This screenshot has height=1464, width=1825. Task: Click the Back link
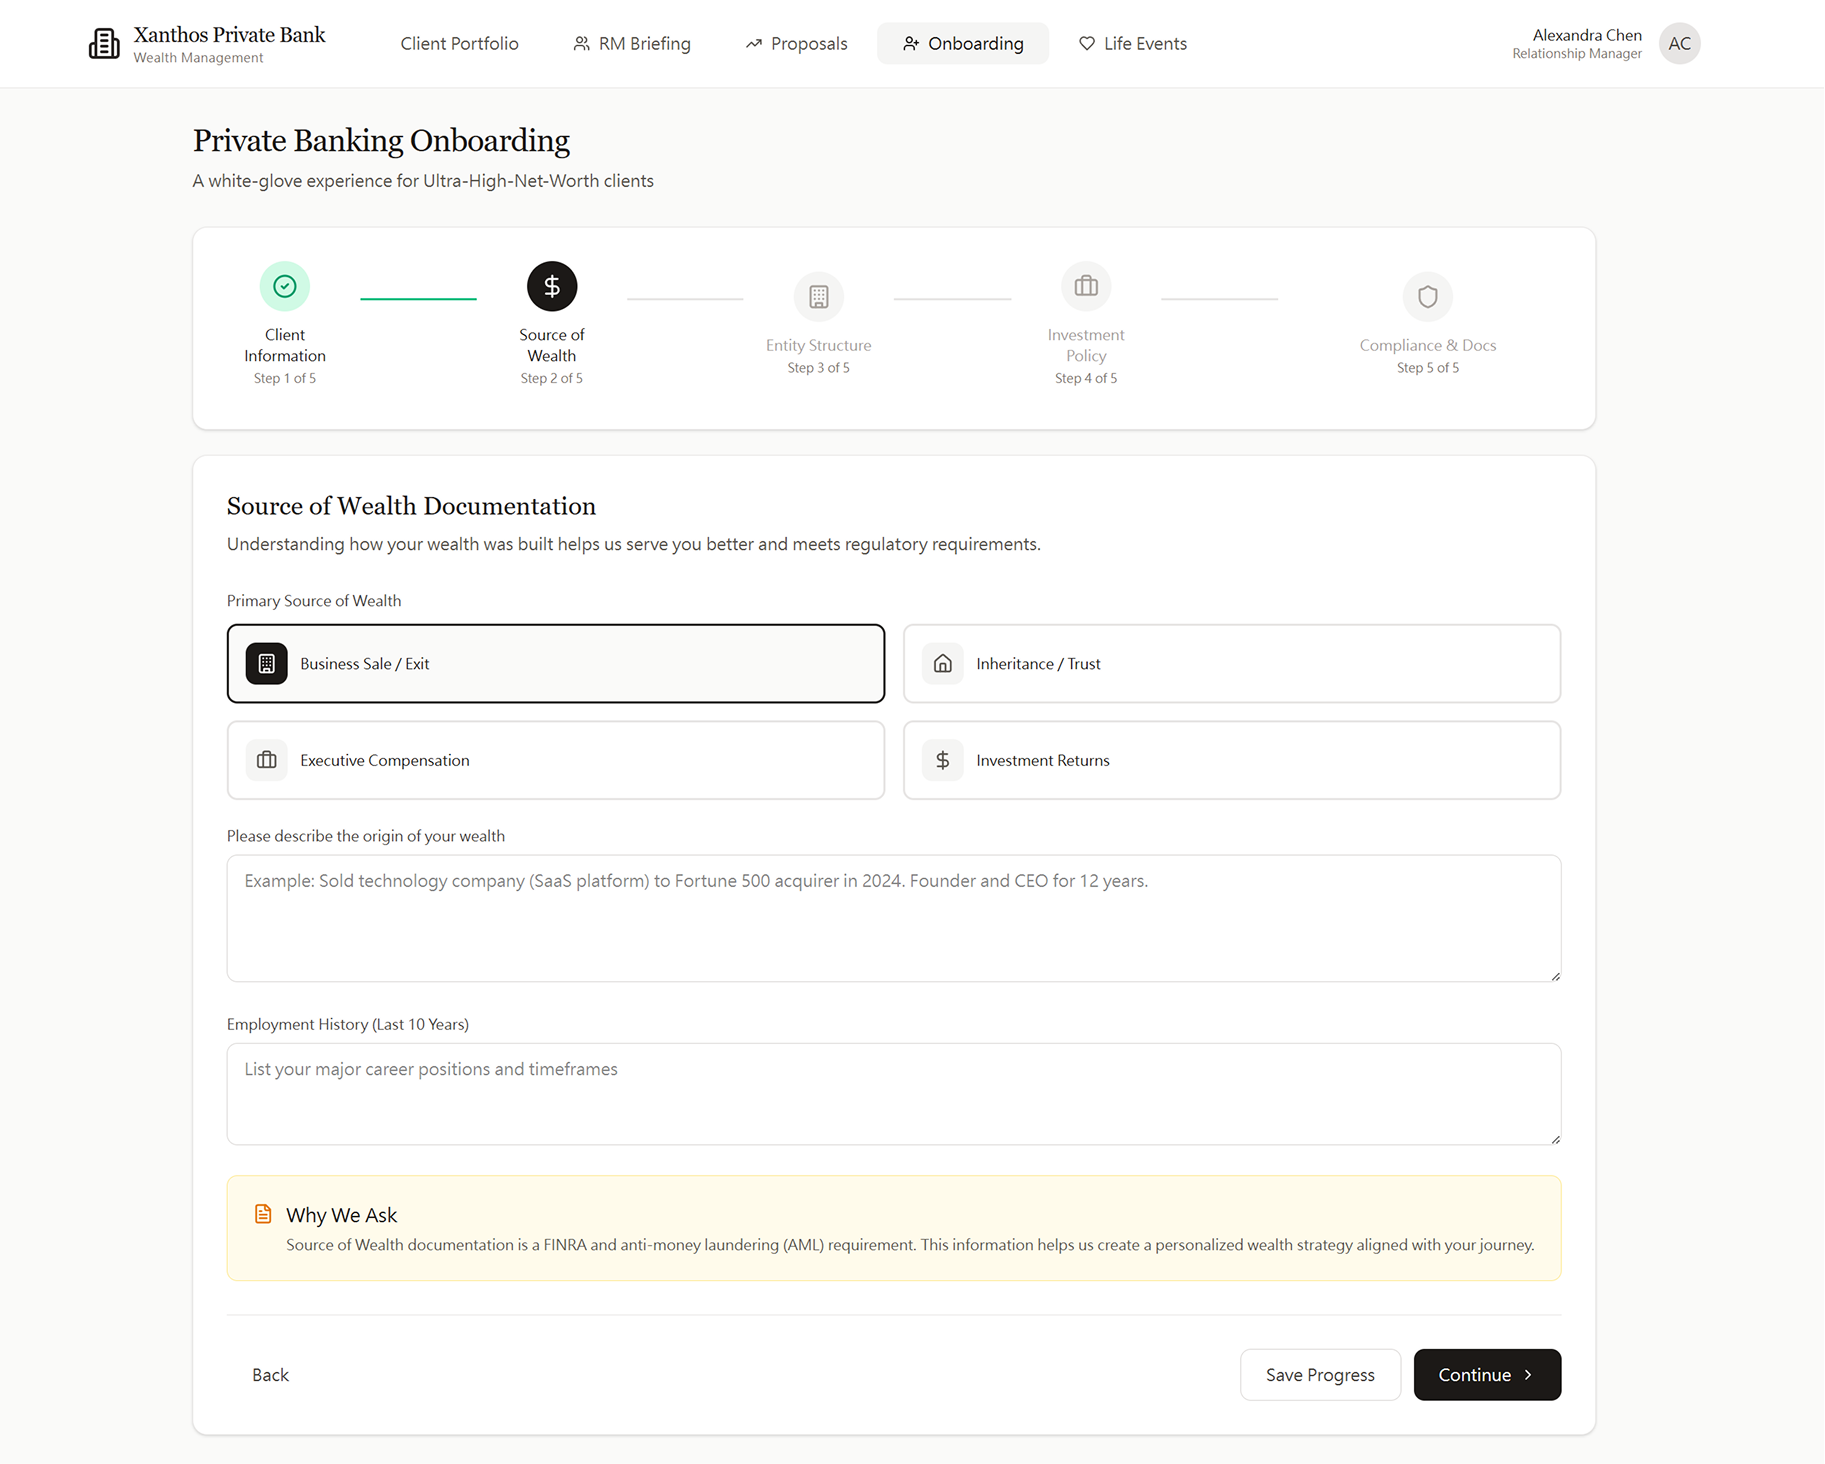click(x=270, y=1374)
